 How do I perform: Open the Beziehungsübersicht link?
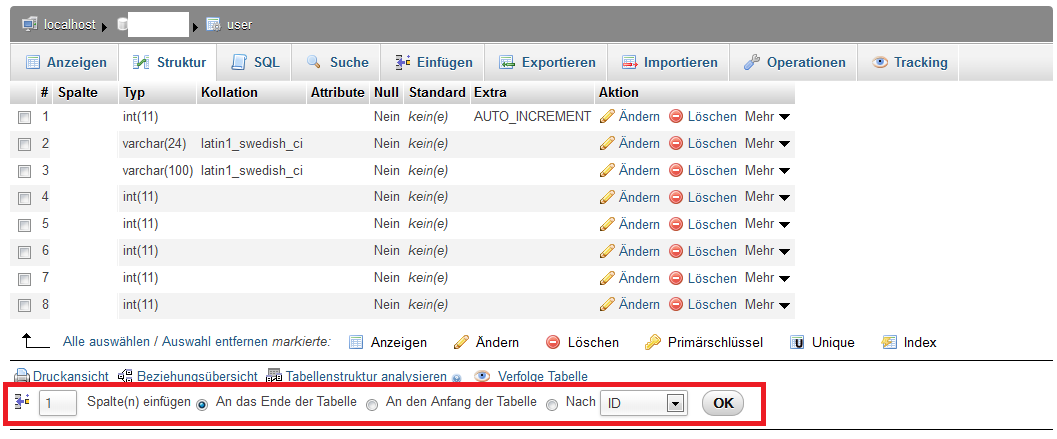pos(188,377)
